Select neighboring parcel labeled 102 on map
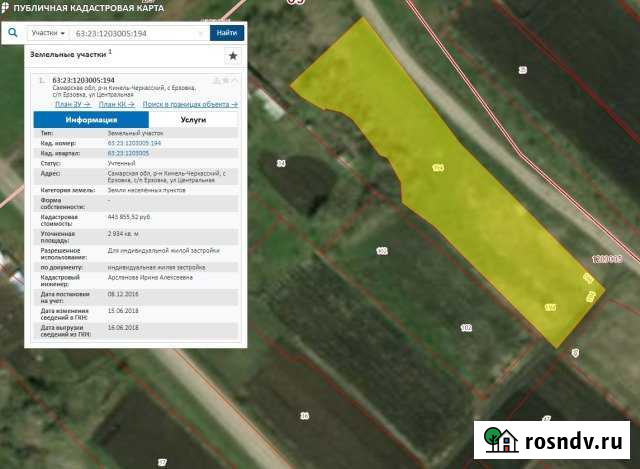This screenshot has width=640, height=469. (x=381, y=250)
